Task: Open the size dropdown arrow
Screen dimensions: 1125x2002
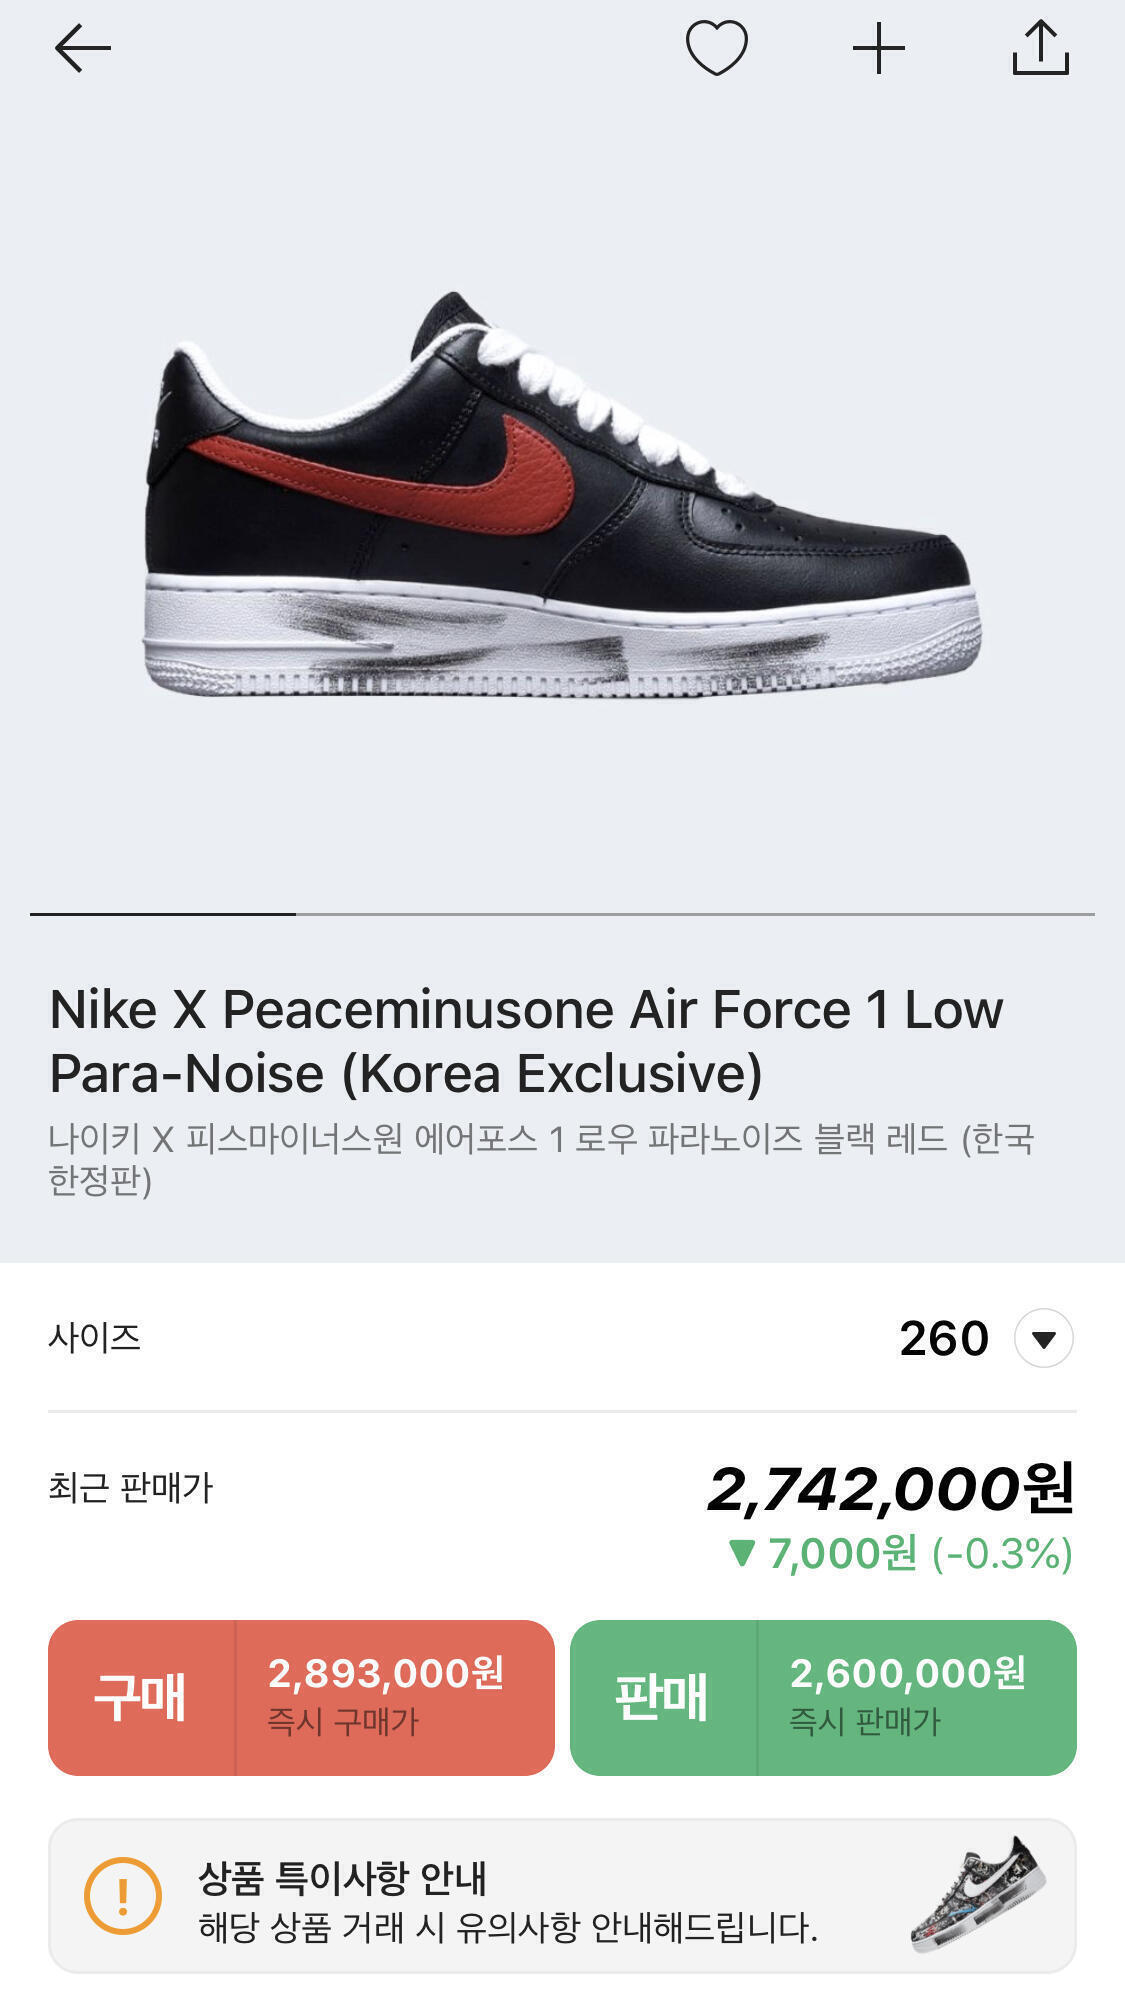Action: point(1043,1338)
